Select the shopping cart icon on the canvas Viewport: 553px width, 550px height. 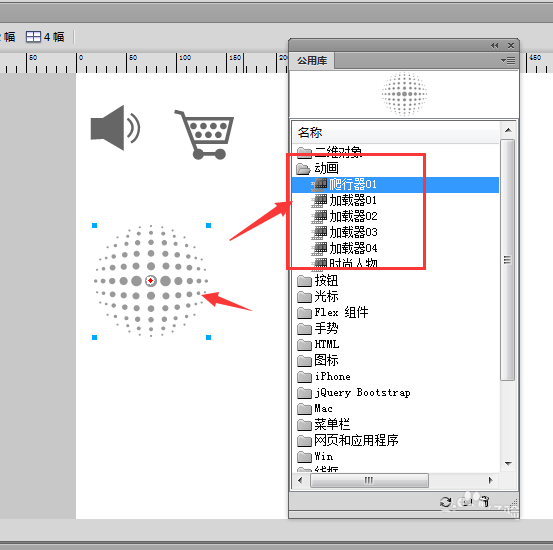(x=204, y=134)
